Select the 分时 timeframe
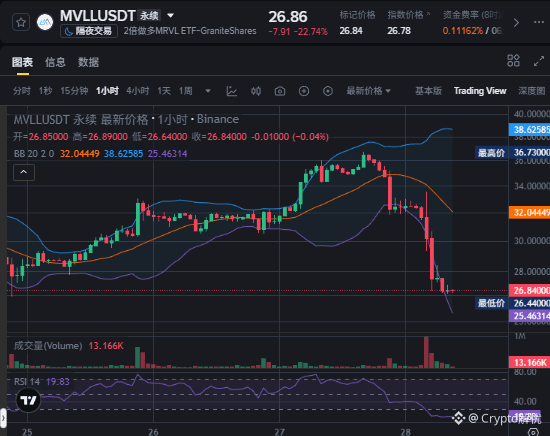The height and width of the screenshot is (436, 550). (x=22, y=91)
